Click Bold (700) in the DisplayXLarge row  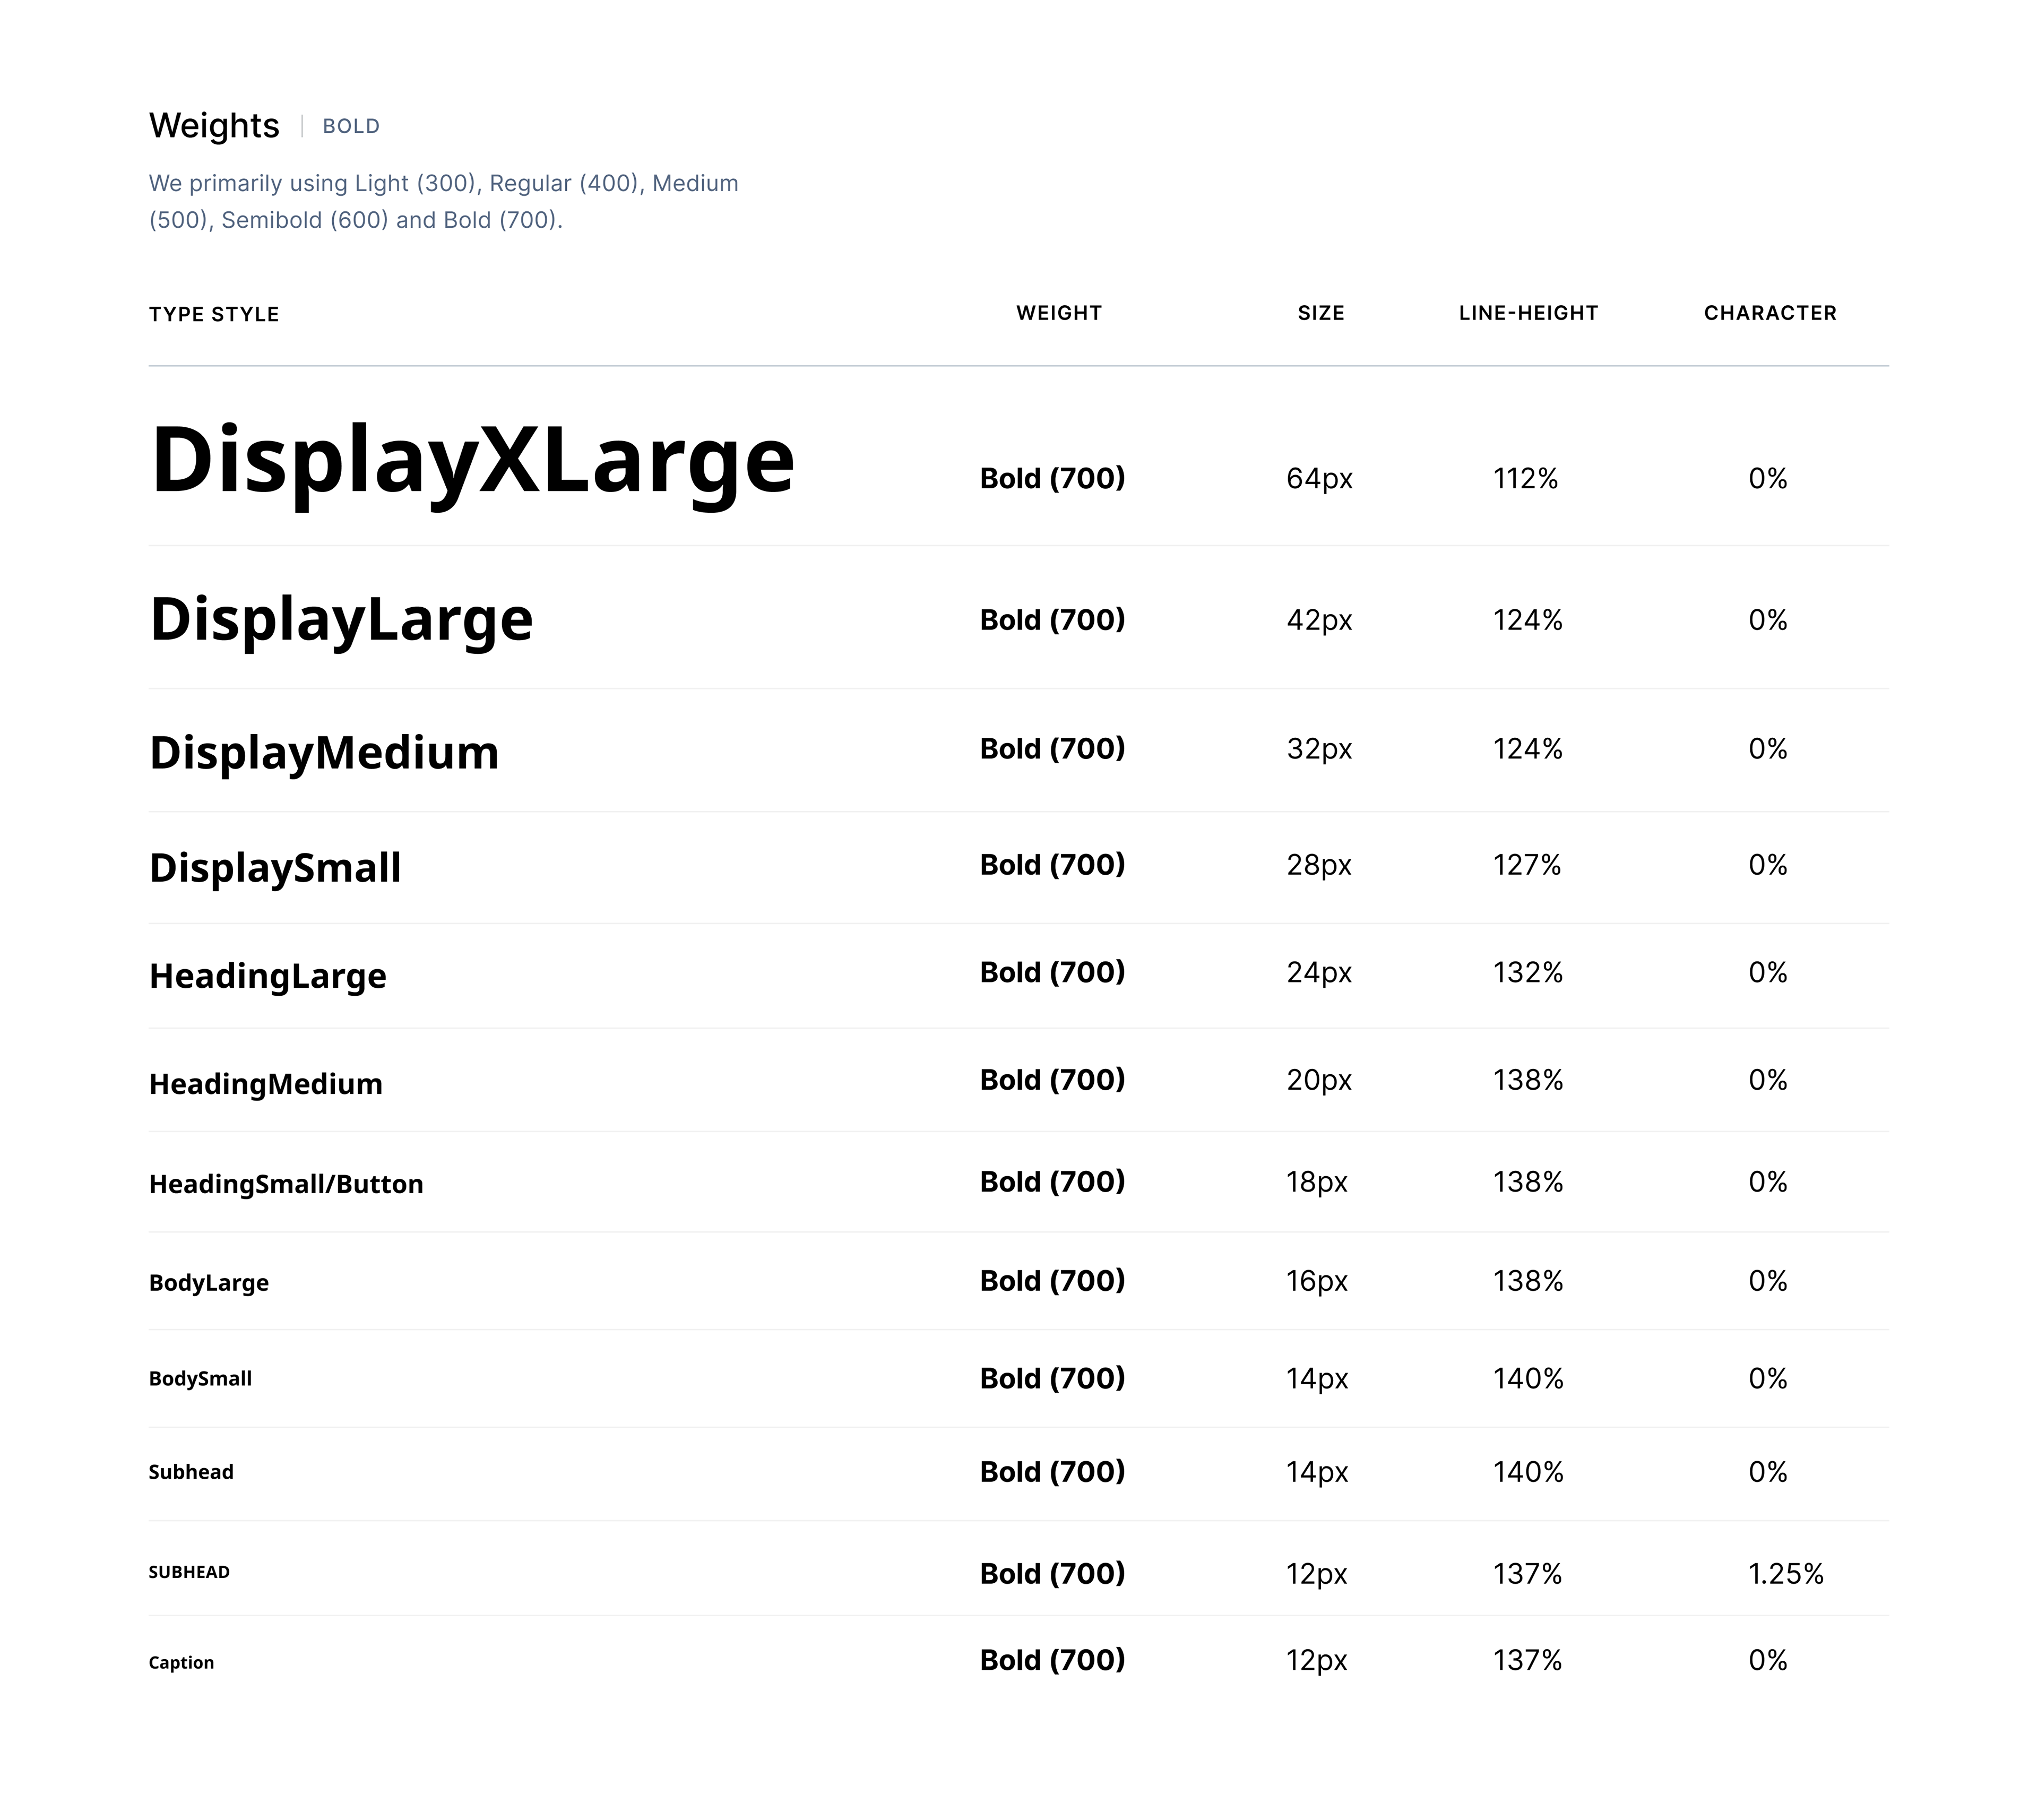coord(1052,479)
